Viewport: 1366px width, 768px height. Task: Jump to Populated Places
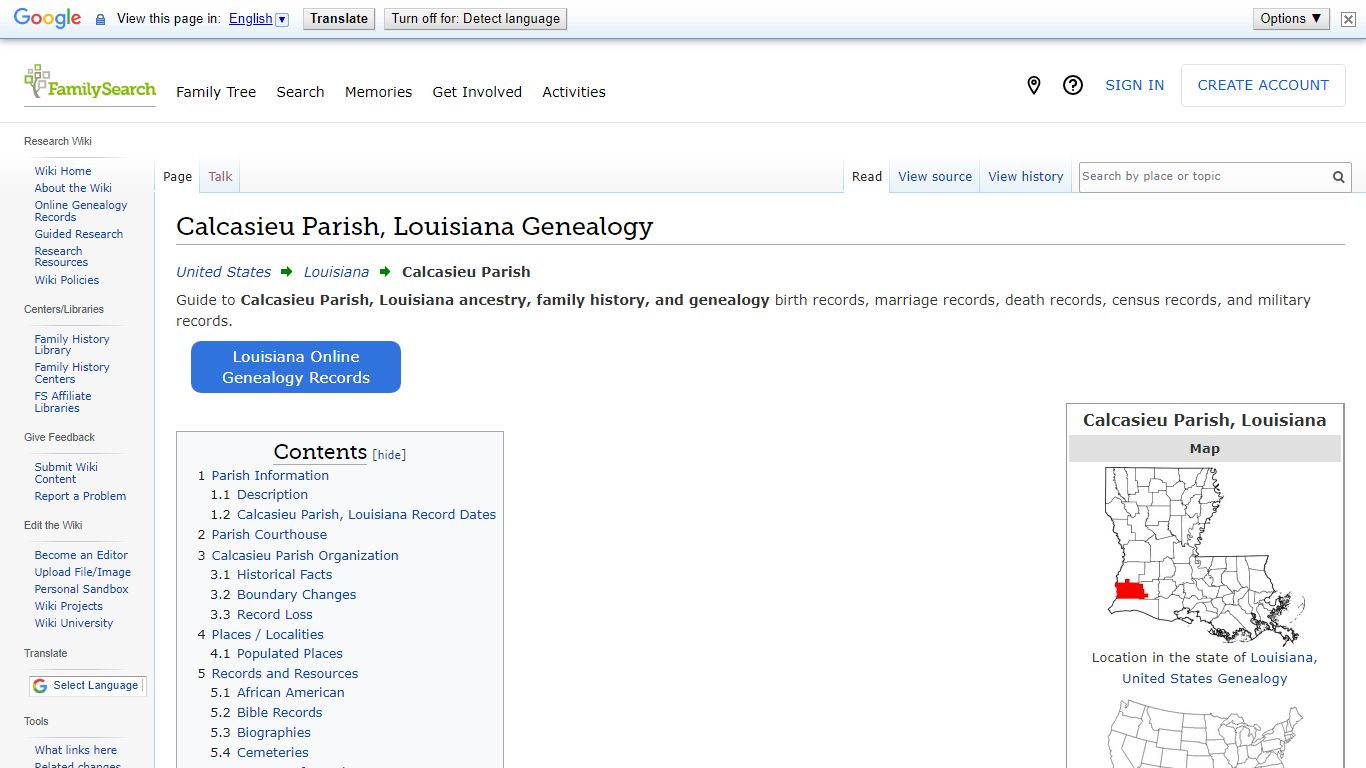[289, 654]
